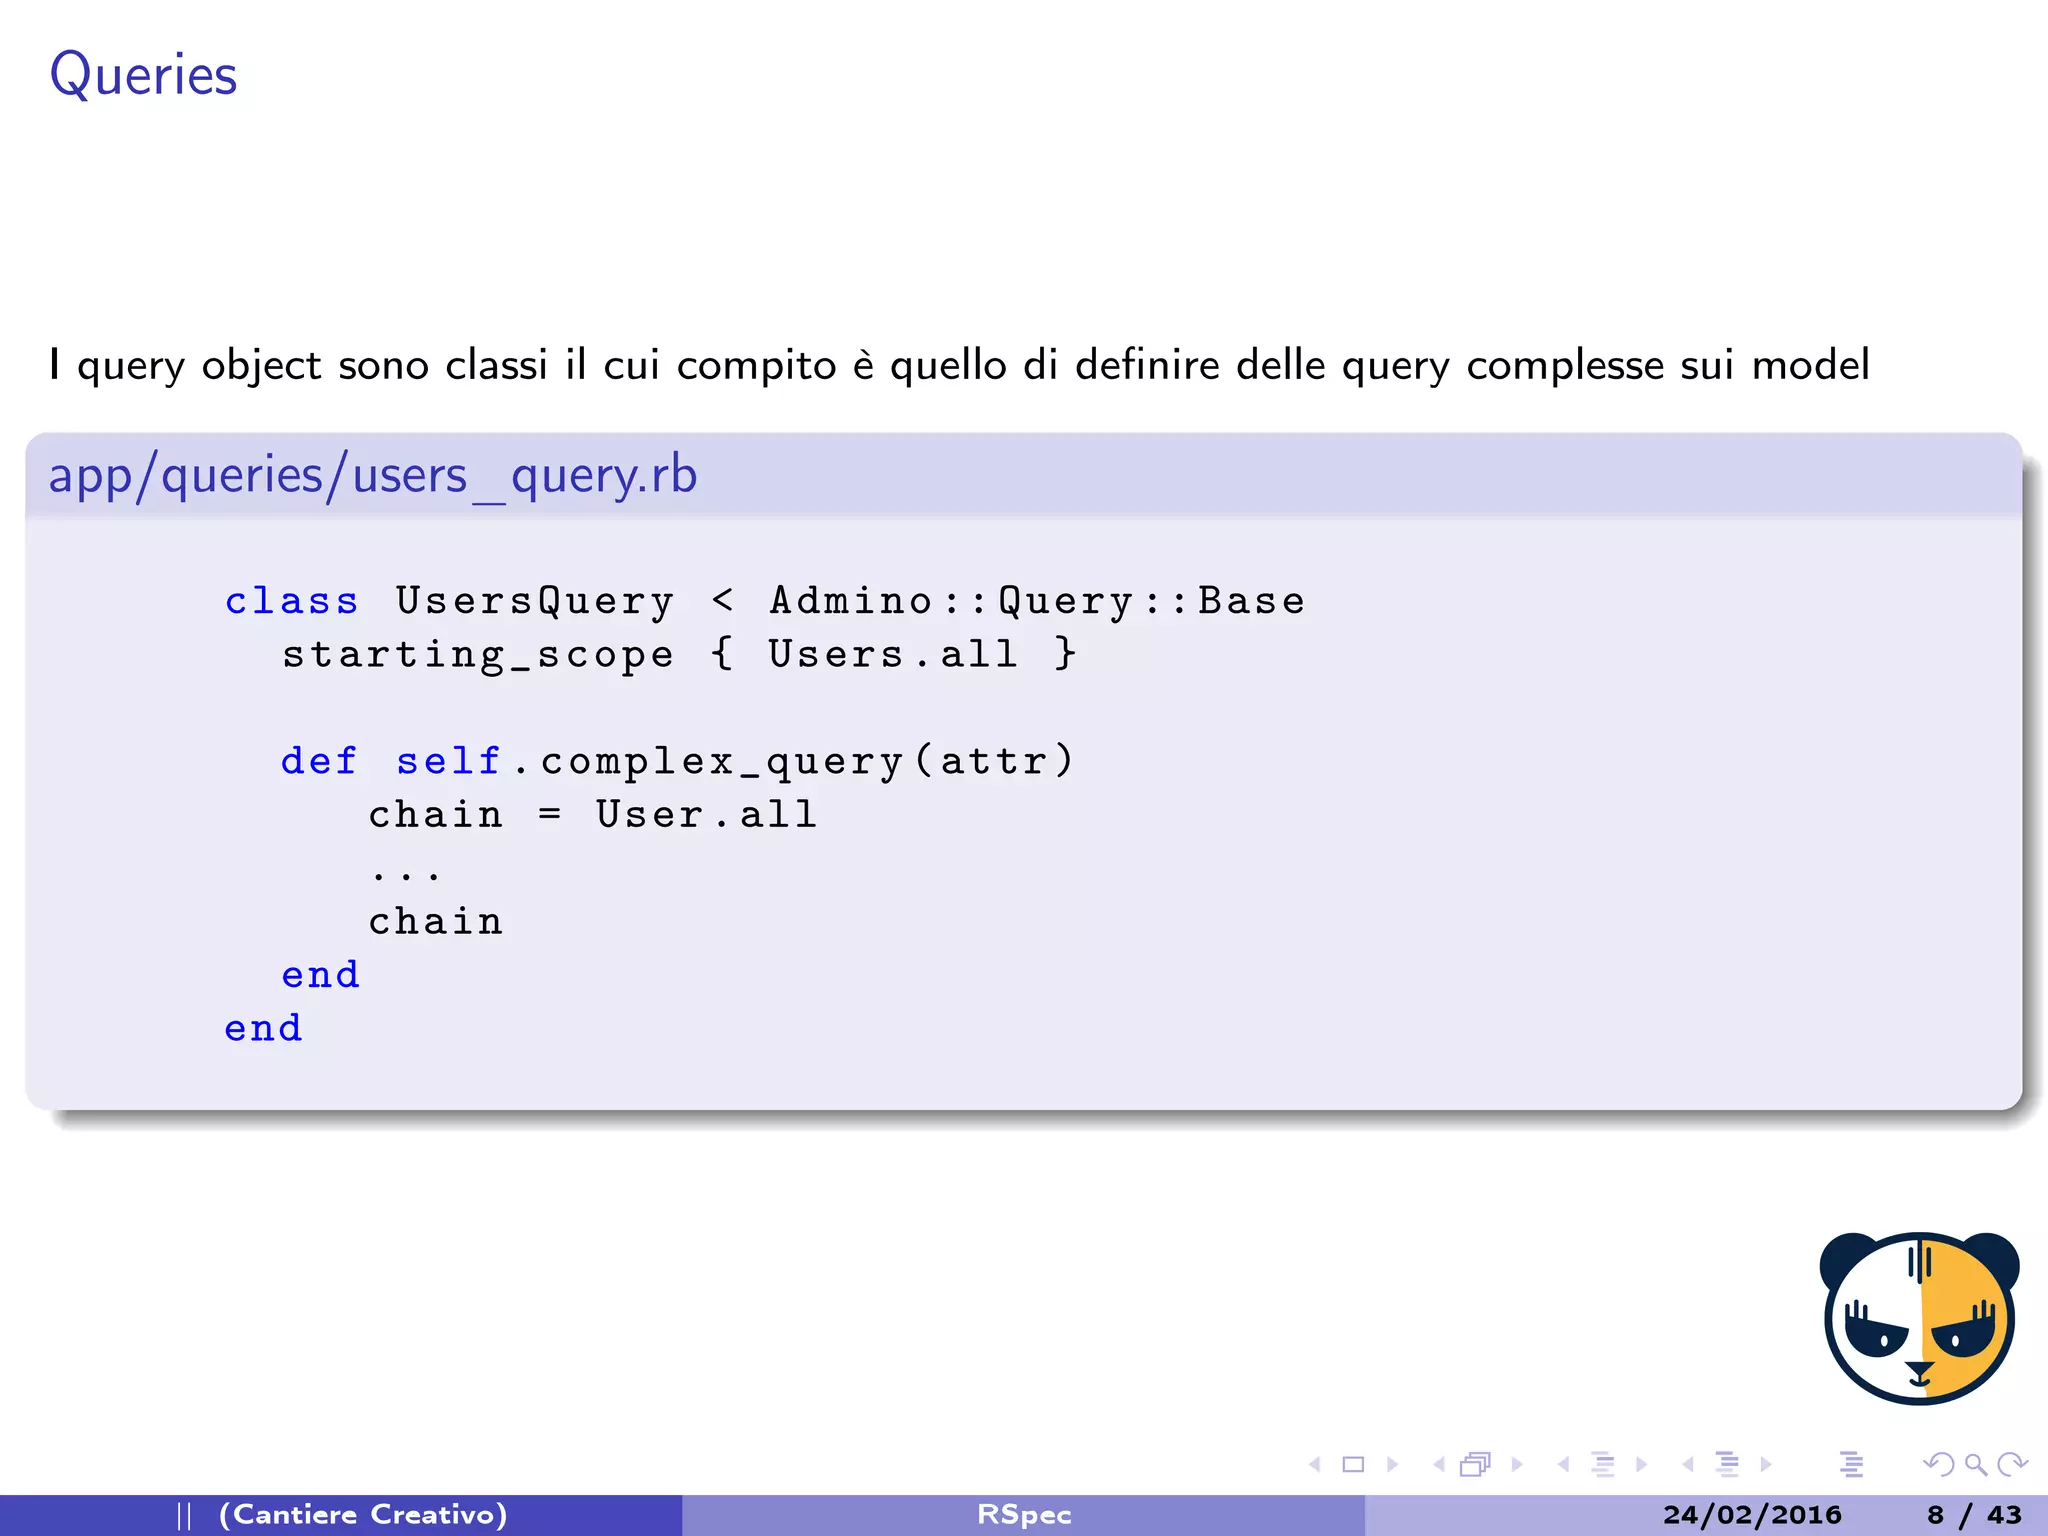Click the 'class UsersQuery' code line
Viewport: 2048px width, 1536px height.
[765, 601]
